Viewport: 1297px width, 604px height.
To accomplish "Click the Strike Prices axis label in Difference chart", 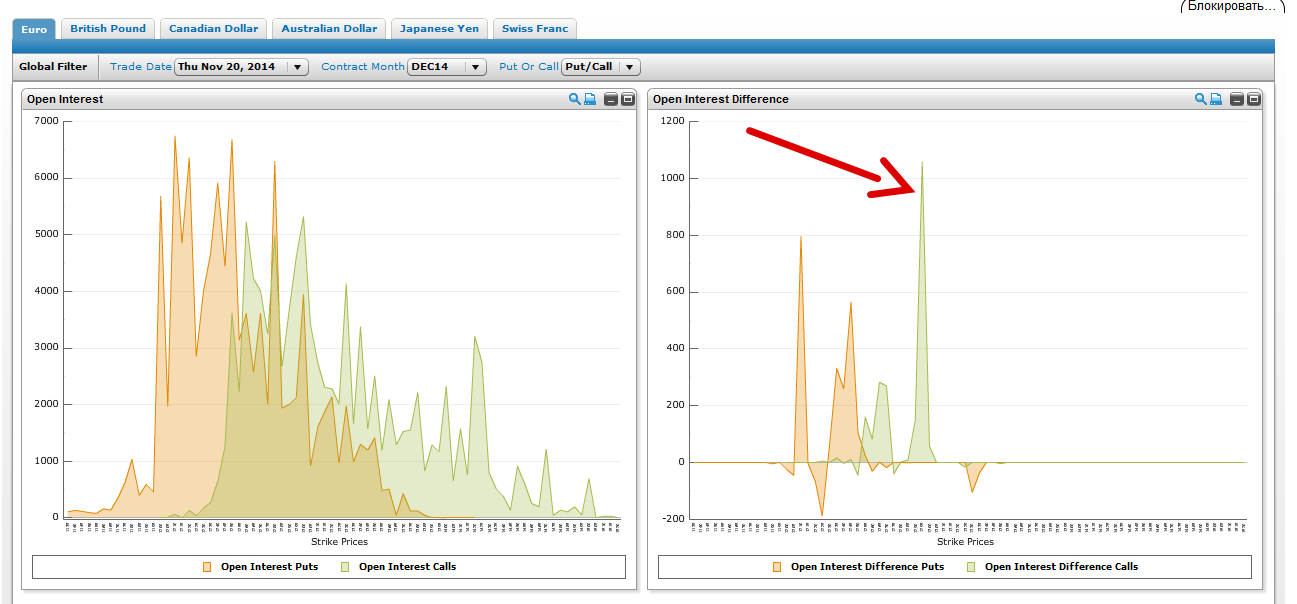I will click(965, 542).
